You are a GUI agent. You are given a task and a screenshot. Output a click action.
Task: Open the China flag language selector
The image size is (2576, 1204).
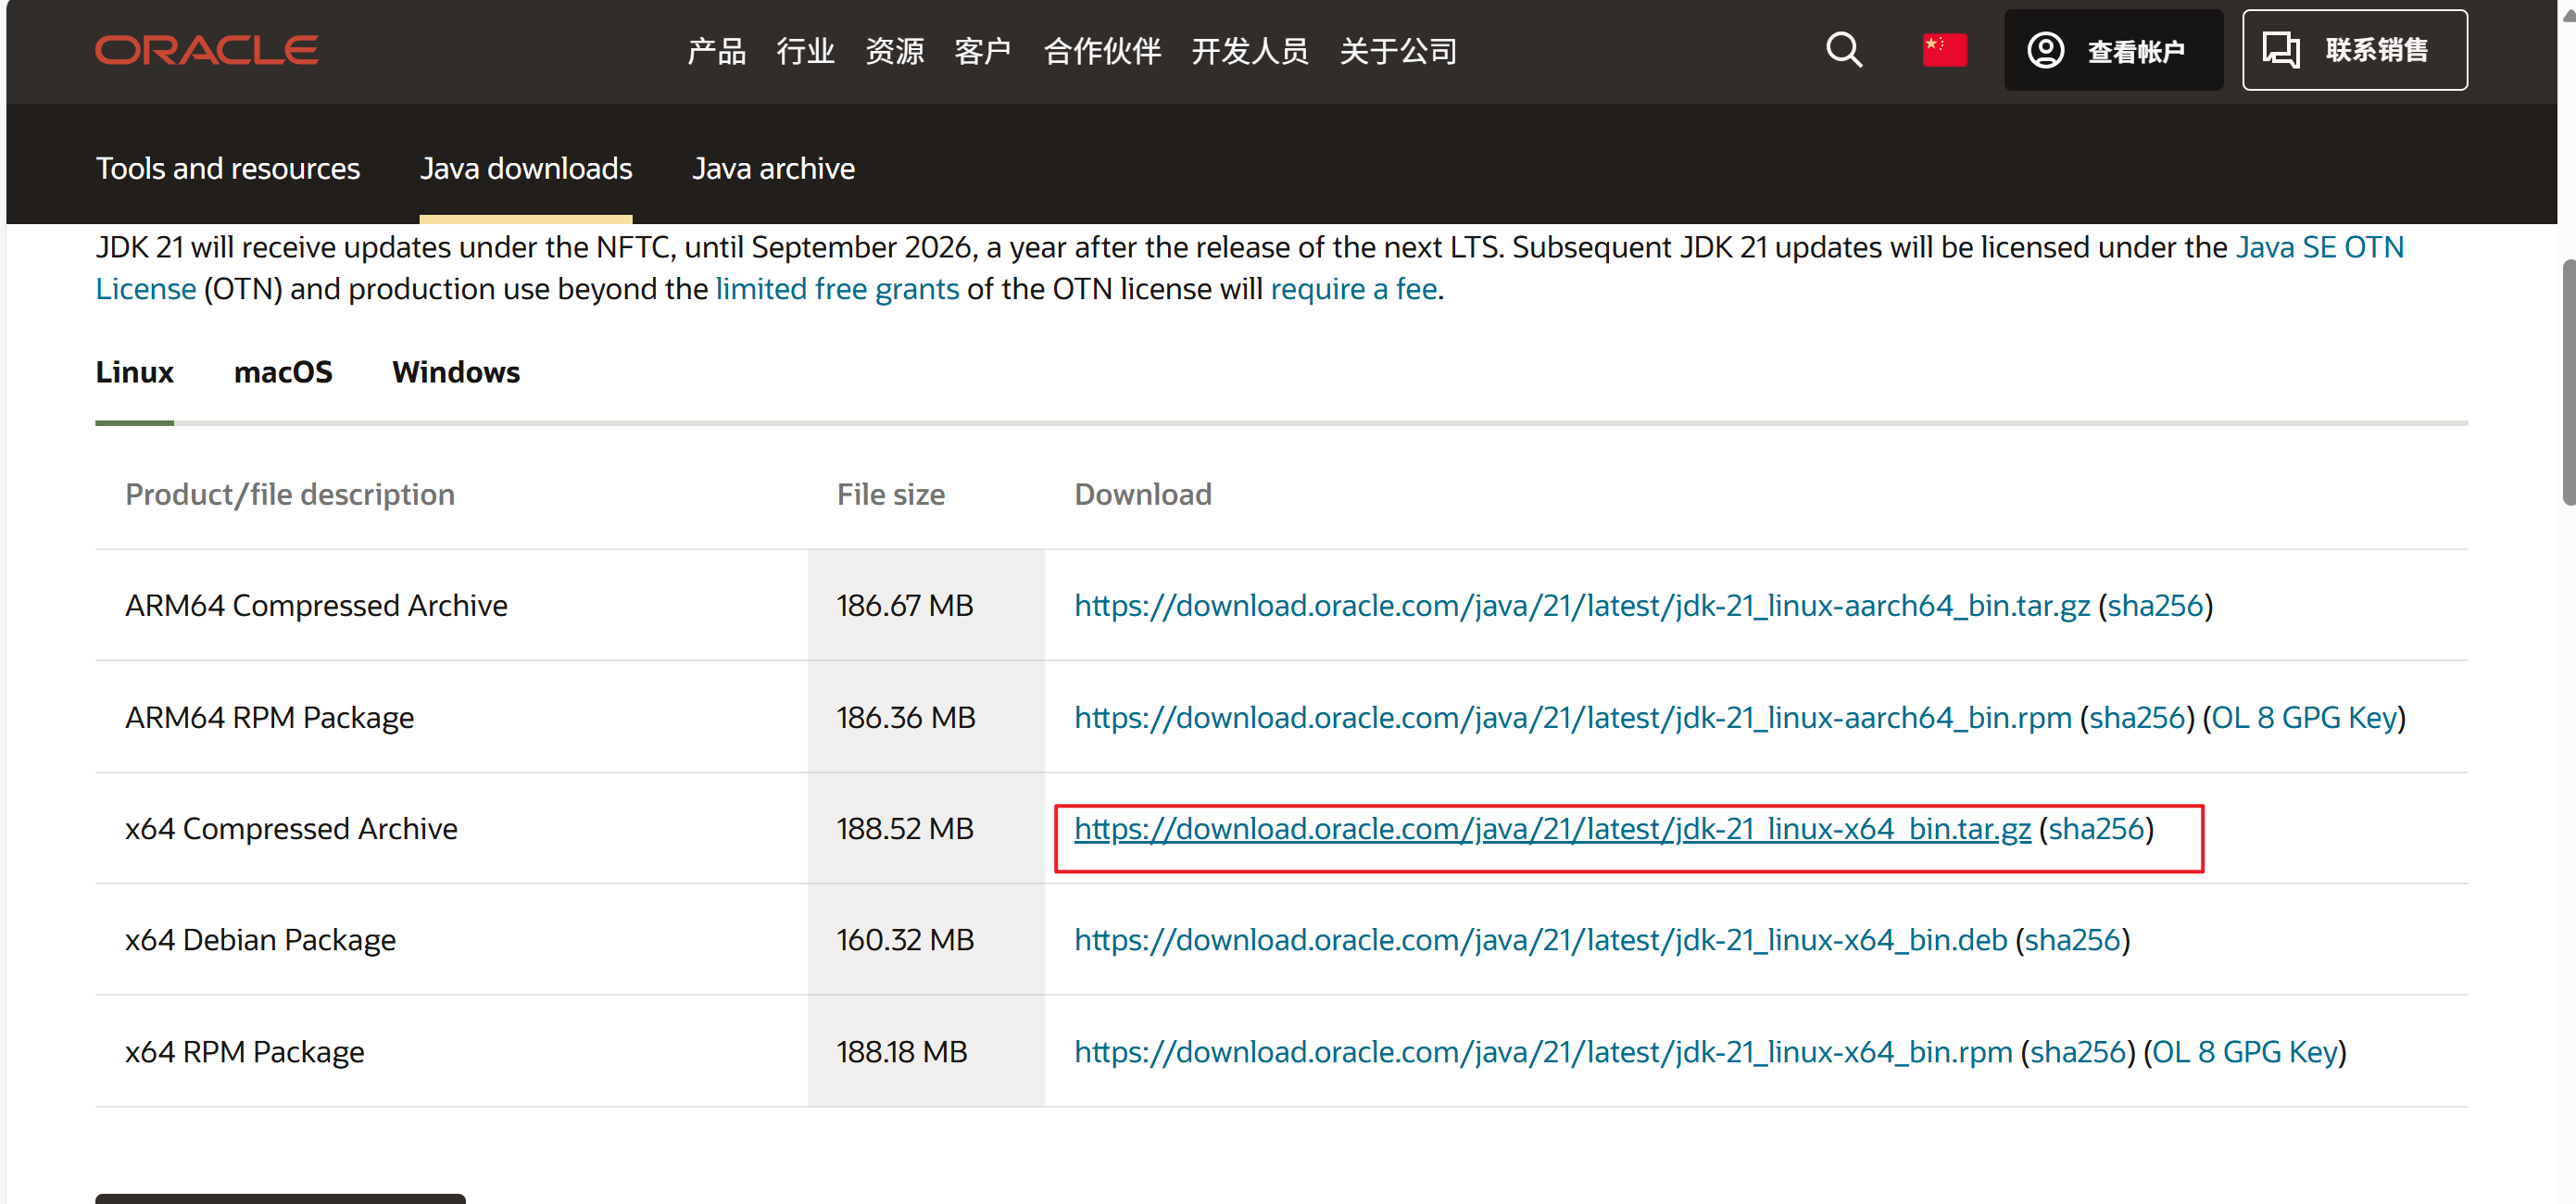1944,50
